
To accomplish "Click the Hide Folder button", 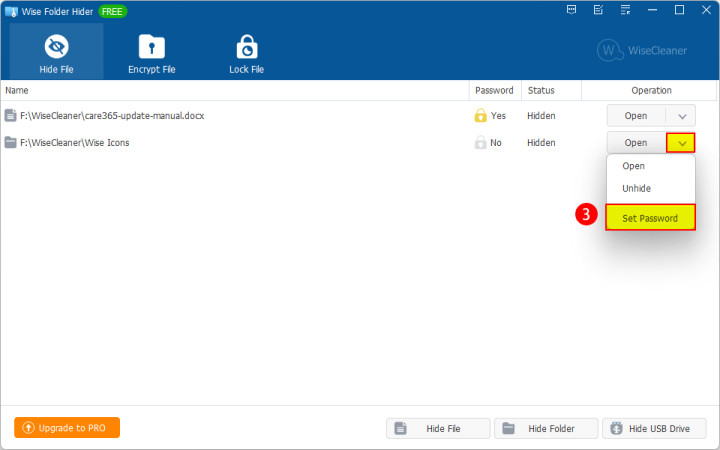I will (x=546, y=429).
